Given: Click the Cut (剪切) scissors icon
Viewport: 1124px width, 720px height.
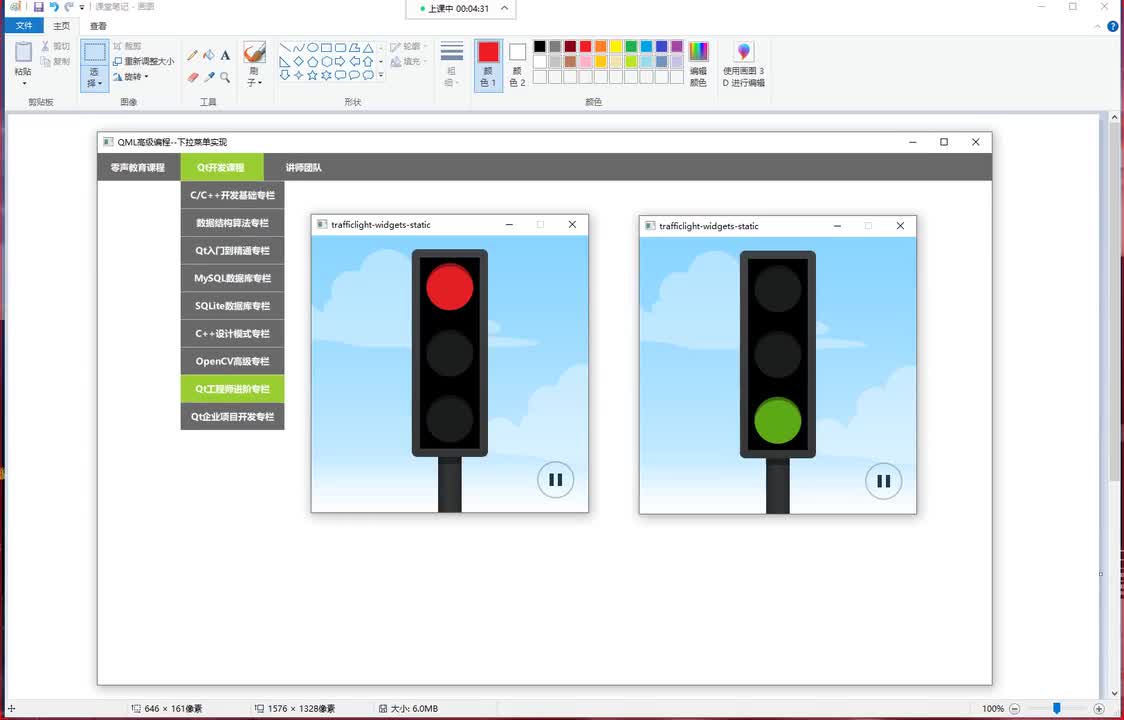Looking at the screenshot, I should click(46, 46).
